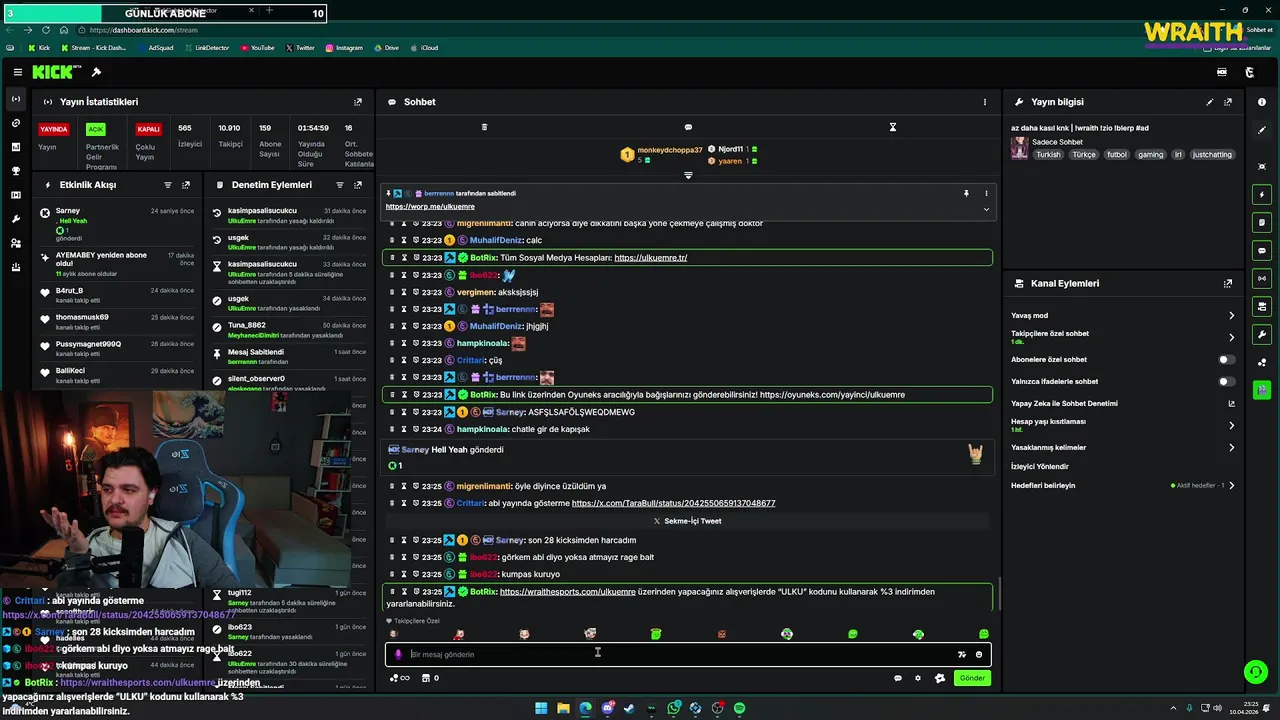This screenshot has width=1280, height=720.
Task: Click the info icon in right sidebar
Action: tap(1262, 102)
